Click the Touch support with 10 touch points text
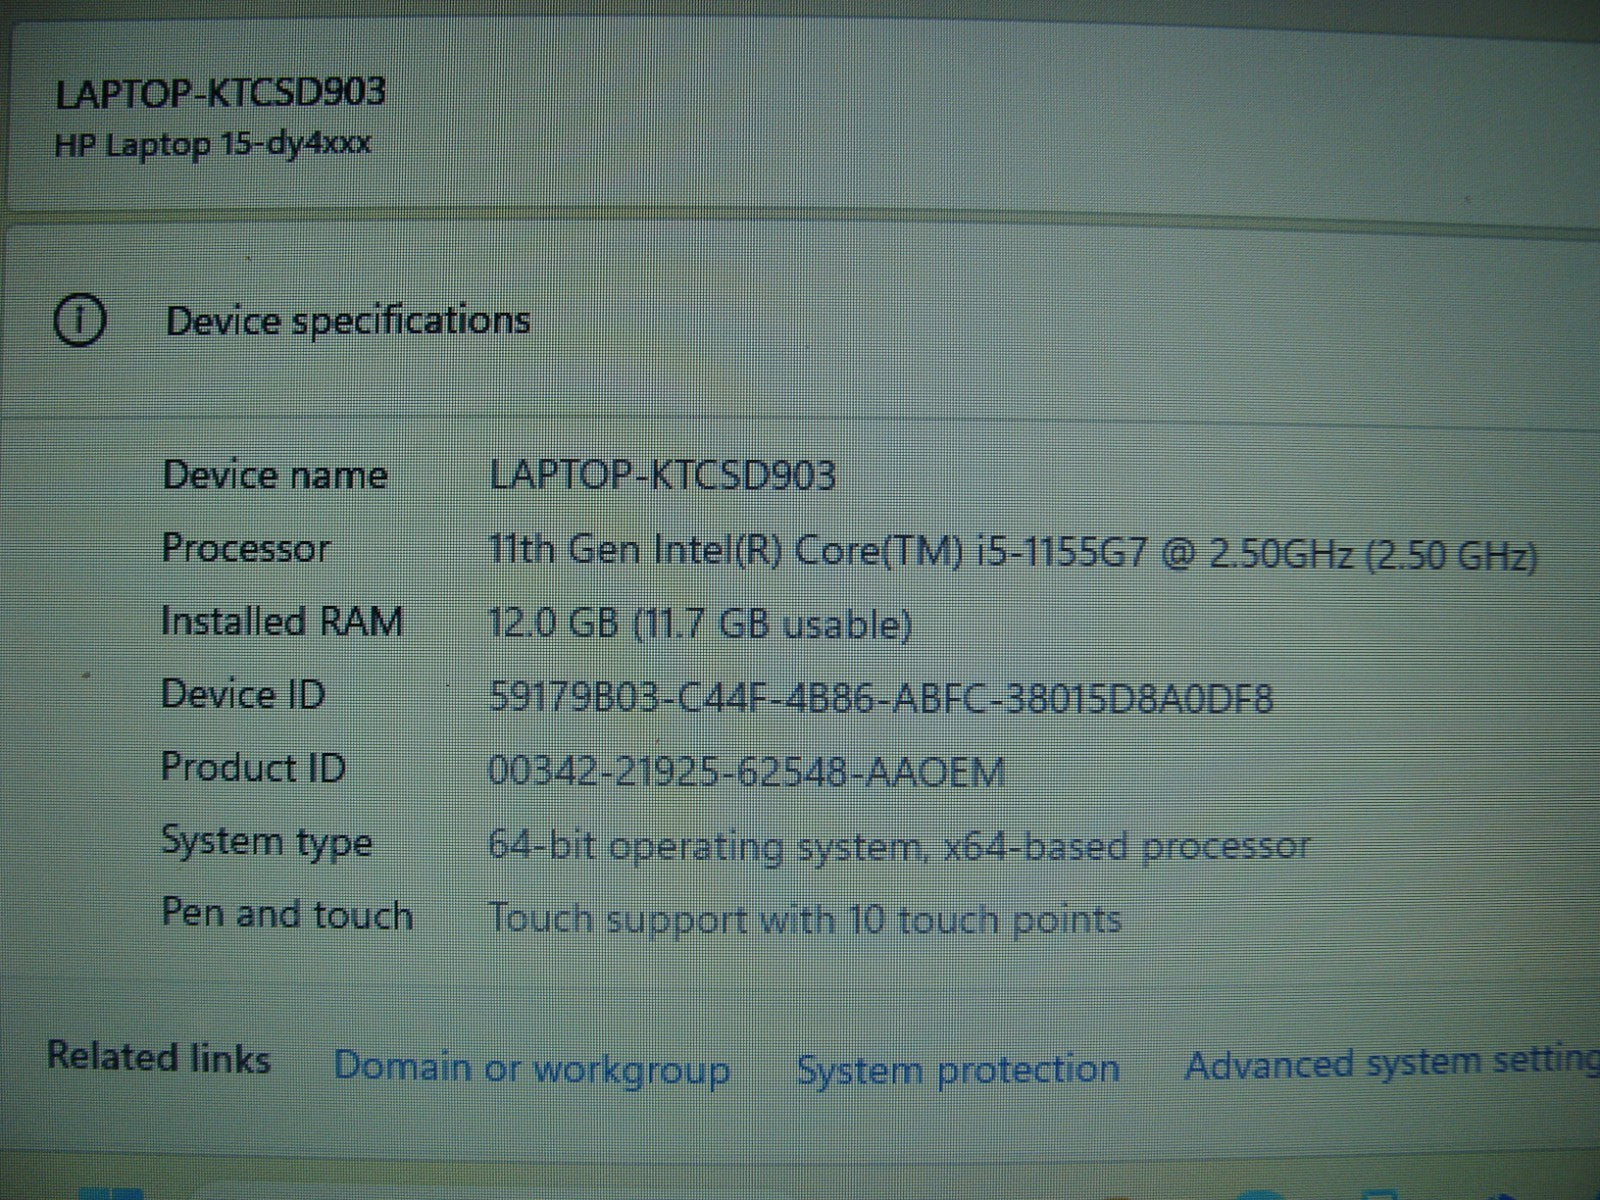This screenshot has height=1200, width=1600. click(x=803, y=918)
